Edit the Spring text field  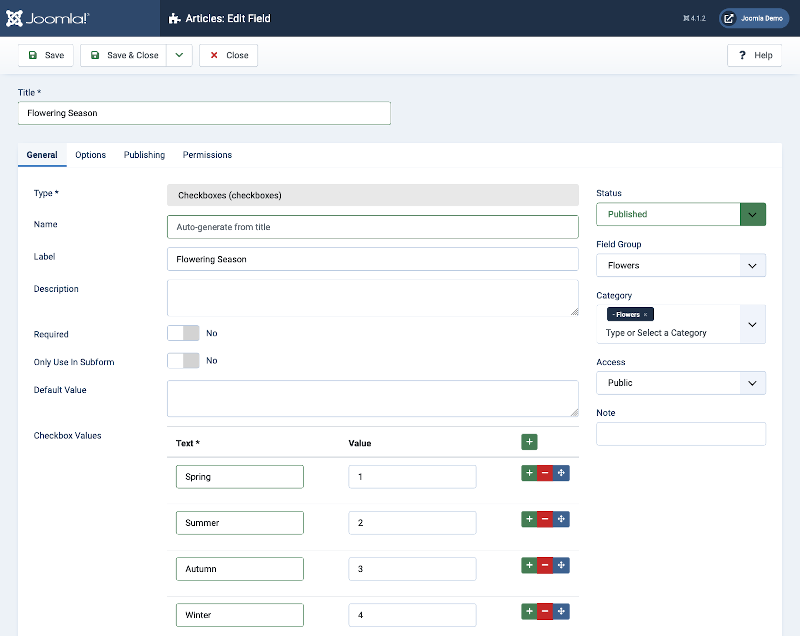pos(240,477)
